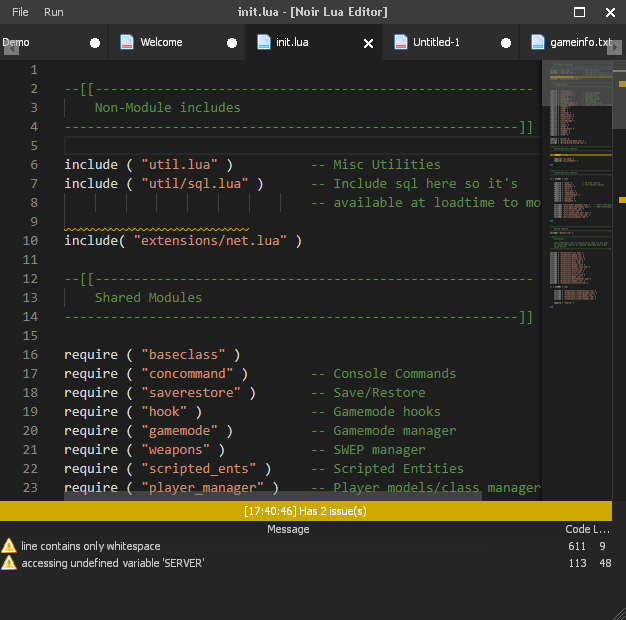Sort issues by Code column header
The image size is (626, 620).
pos(577,529)
